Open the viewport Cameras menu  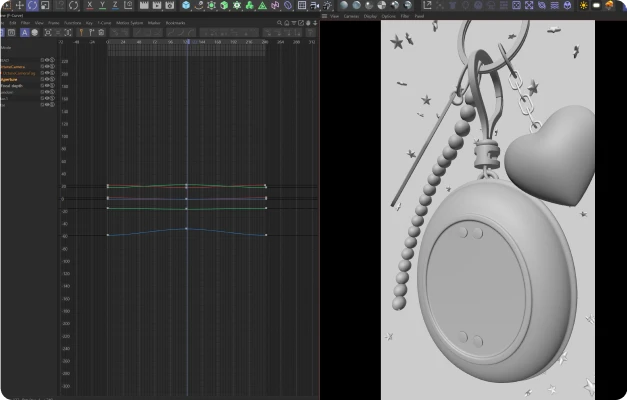point(351,16)
